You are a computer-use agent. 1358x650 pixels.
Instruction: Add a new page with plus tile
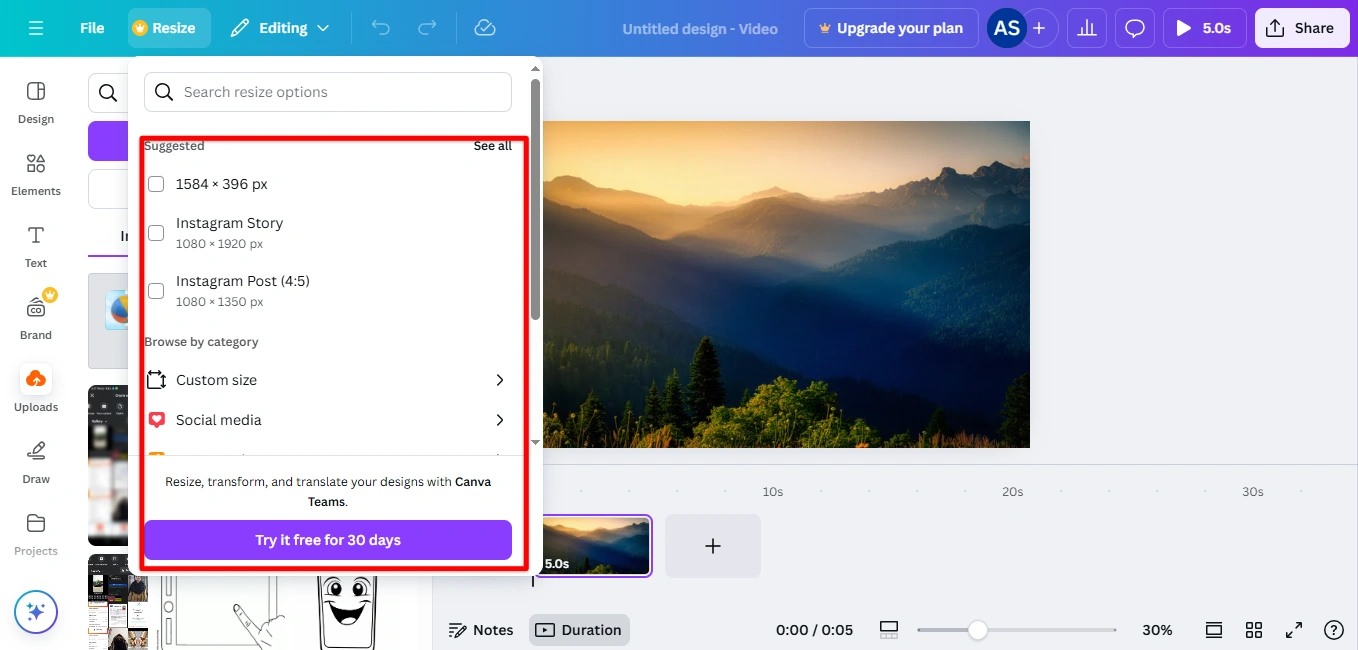[x=713, y=546]
